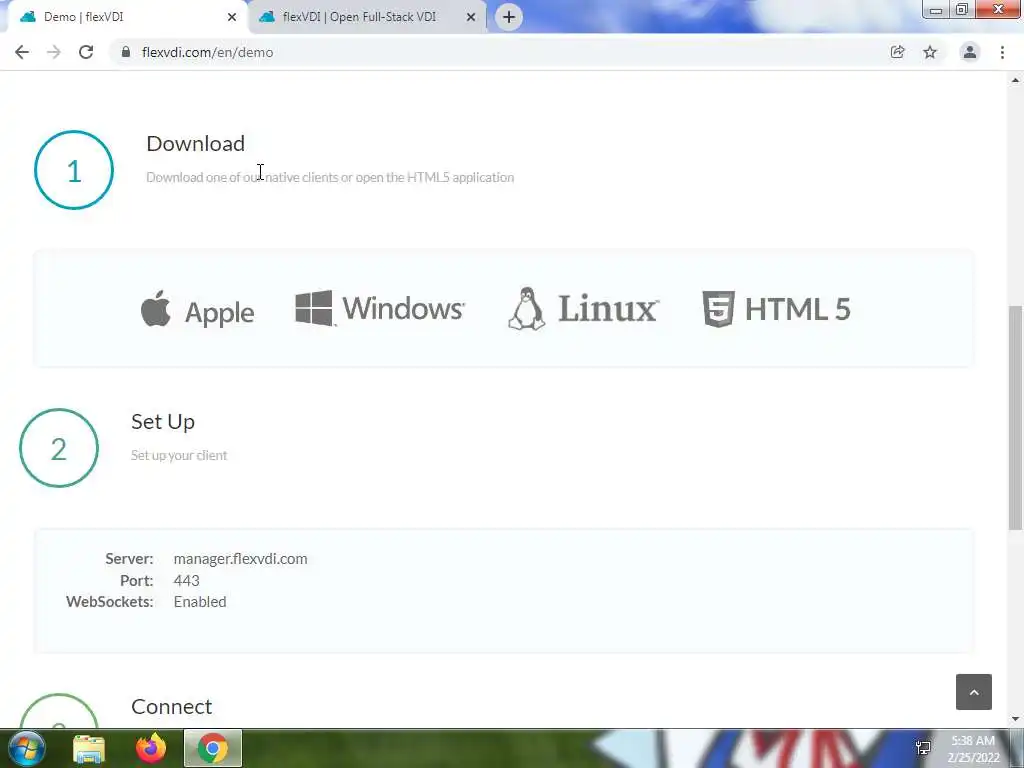This screenshot has height=768, width=1024.
Task: Open File Explorer from taskbar
Action: click(89, 749)
